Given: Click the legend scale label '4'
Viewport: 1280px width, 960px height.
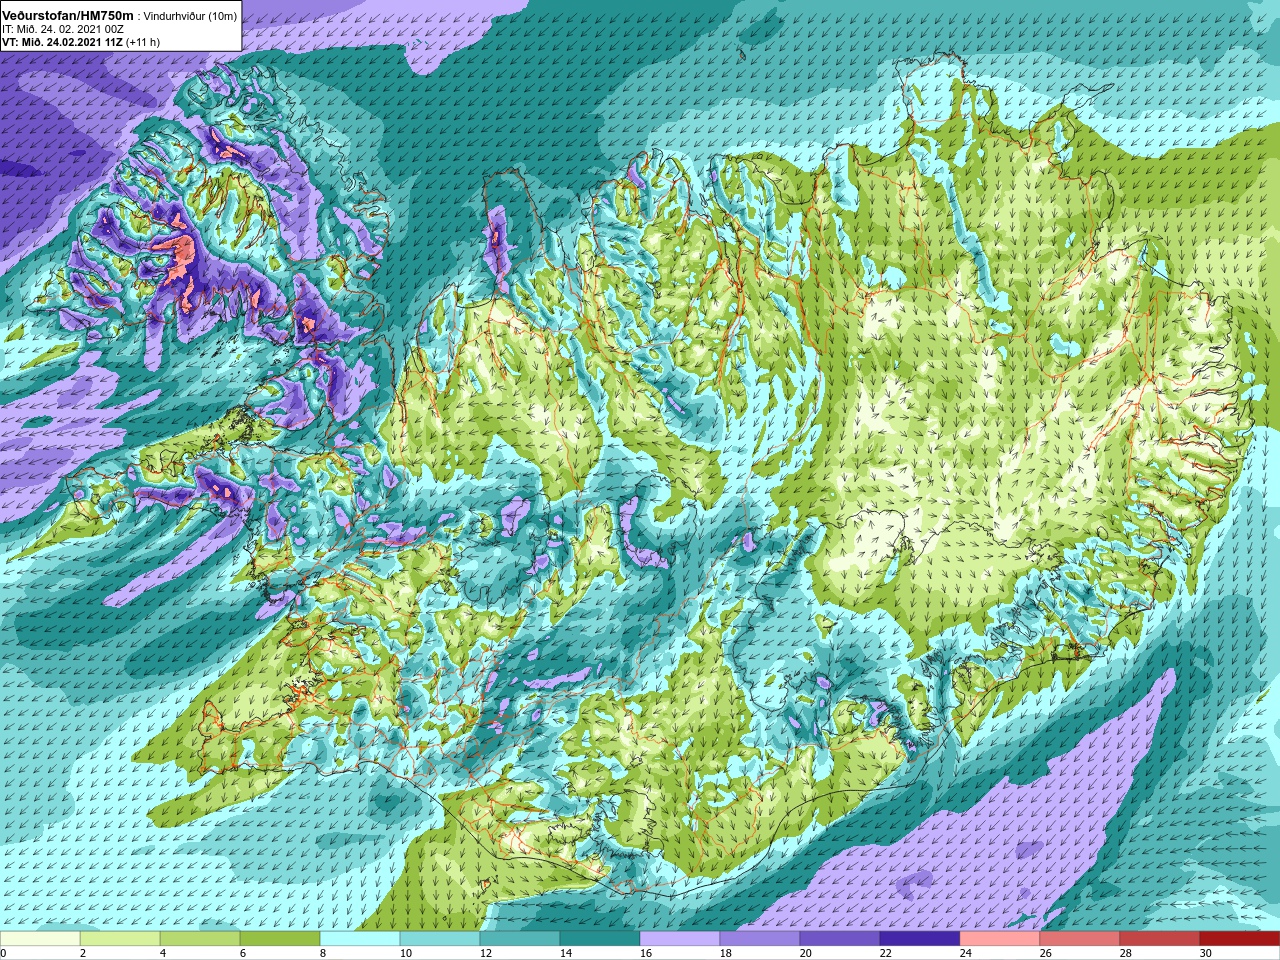Looking at the screenshot, I should click(x=163, y=954).
